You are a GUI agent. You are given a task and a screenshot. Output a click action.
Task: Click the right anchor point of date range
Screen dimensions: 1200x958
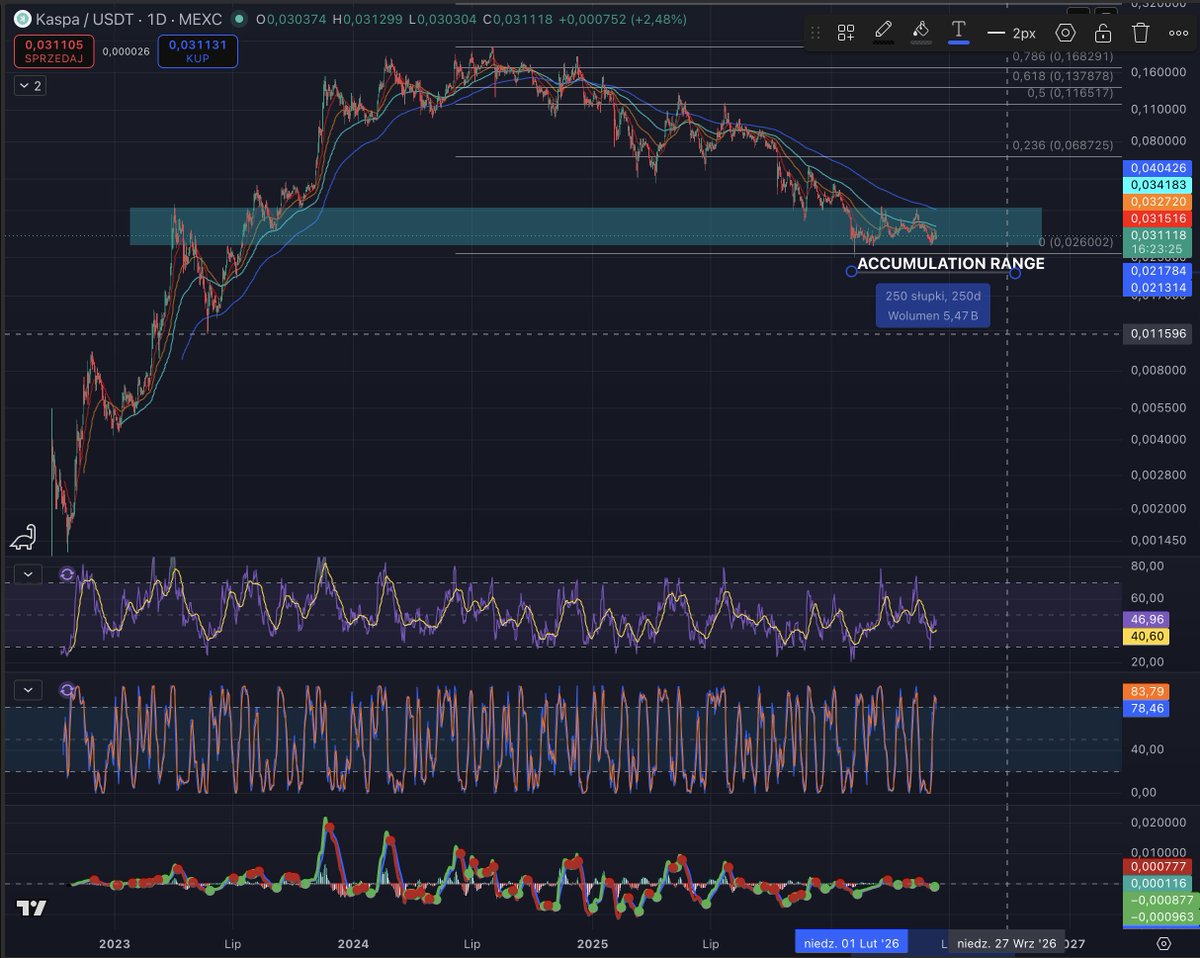[x=1015, y=272]
